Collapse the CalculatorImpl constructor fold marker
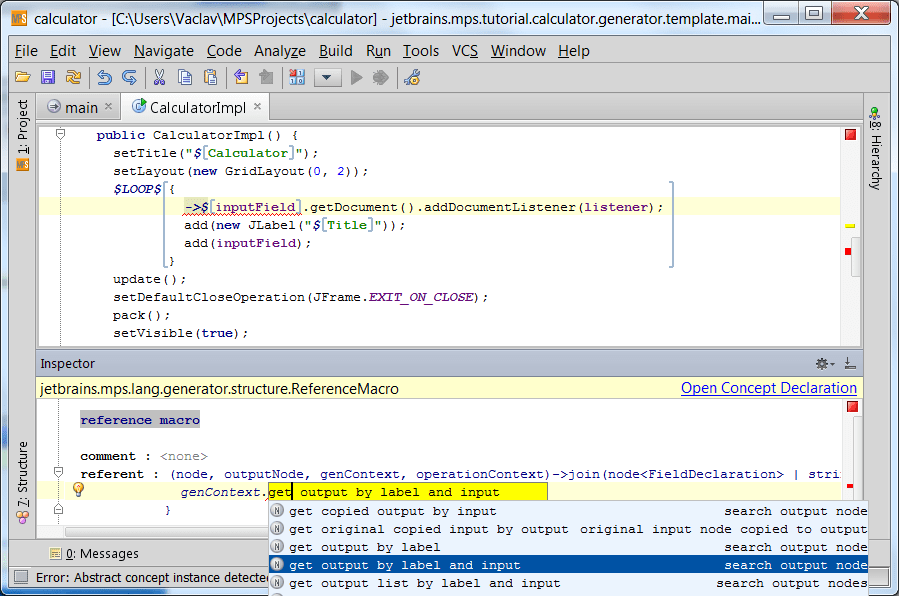899x596 pixels. 60,135
